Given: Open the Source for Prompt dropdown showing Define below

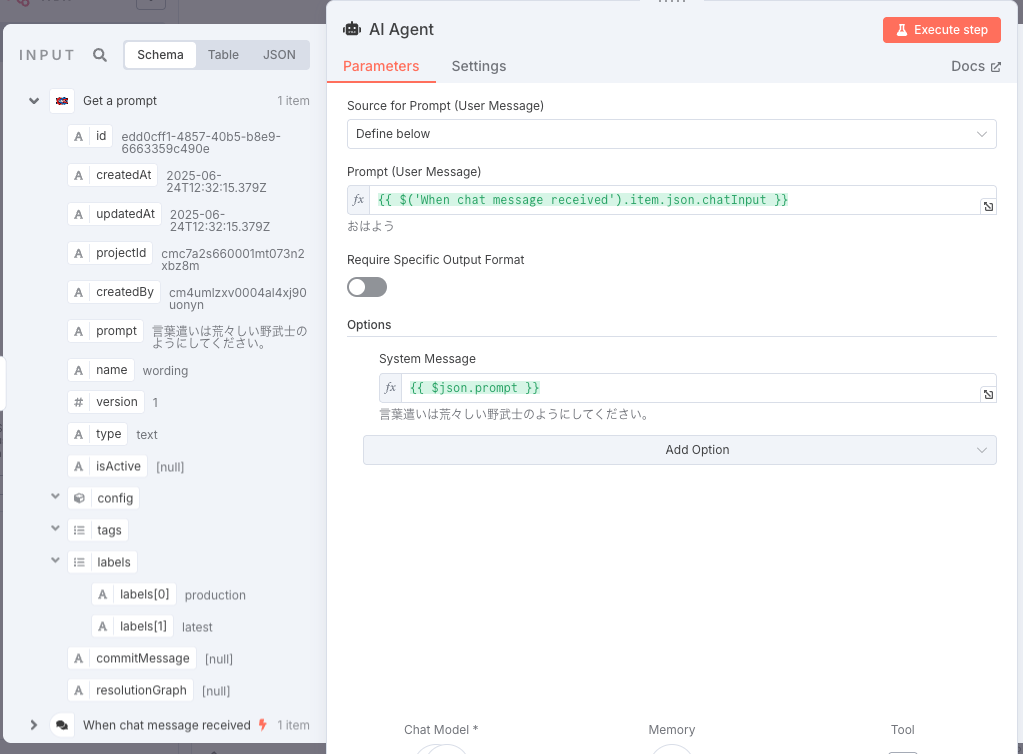Looking at the screenshot, I should [x=672, y=133].
